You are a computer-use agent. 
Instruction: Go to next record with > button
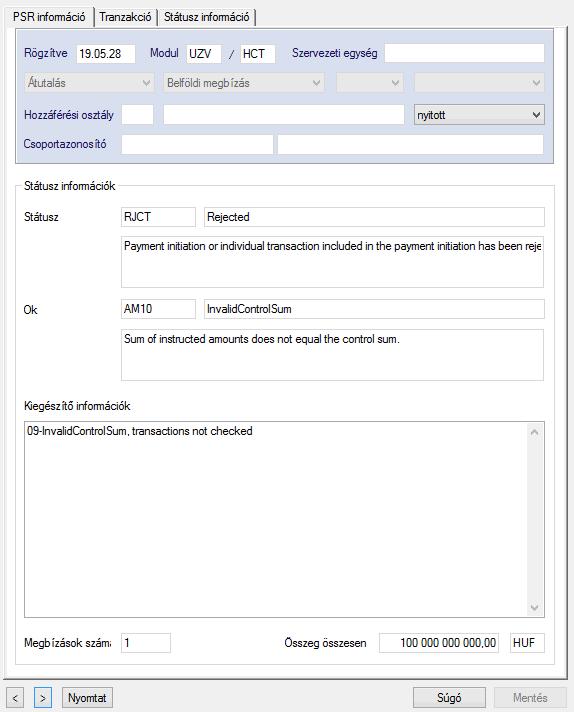click(x=43, y=697)
